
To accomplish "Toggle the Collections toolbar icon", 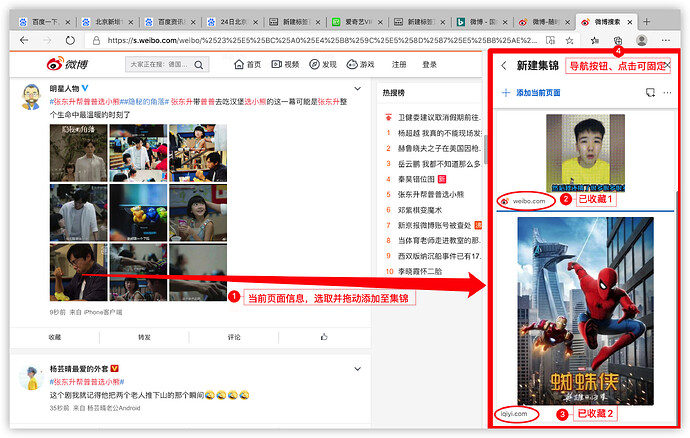I will point(618,40).
